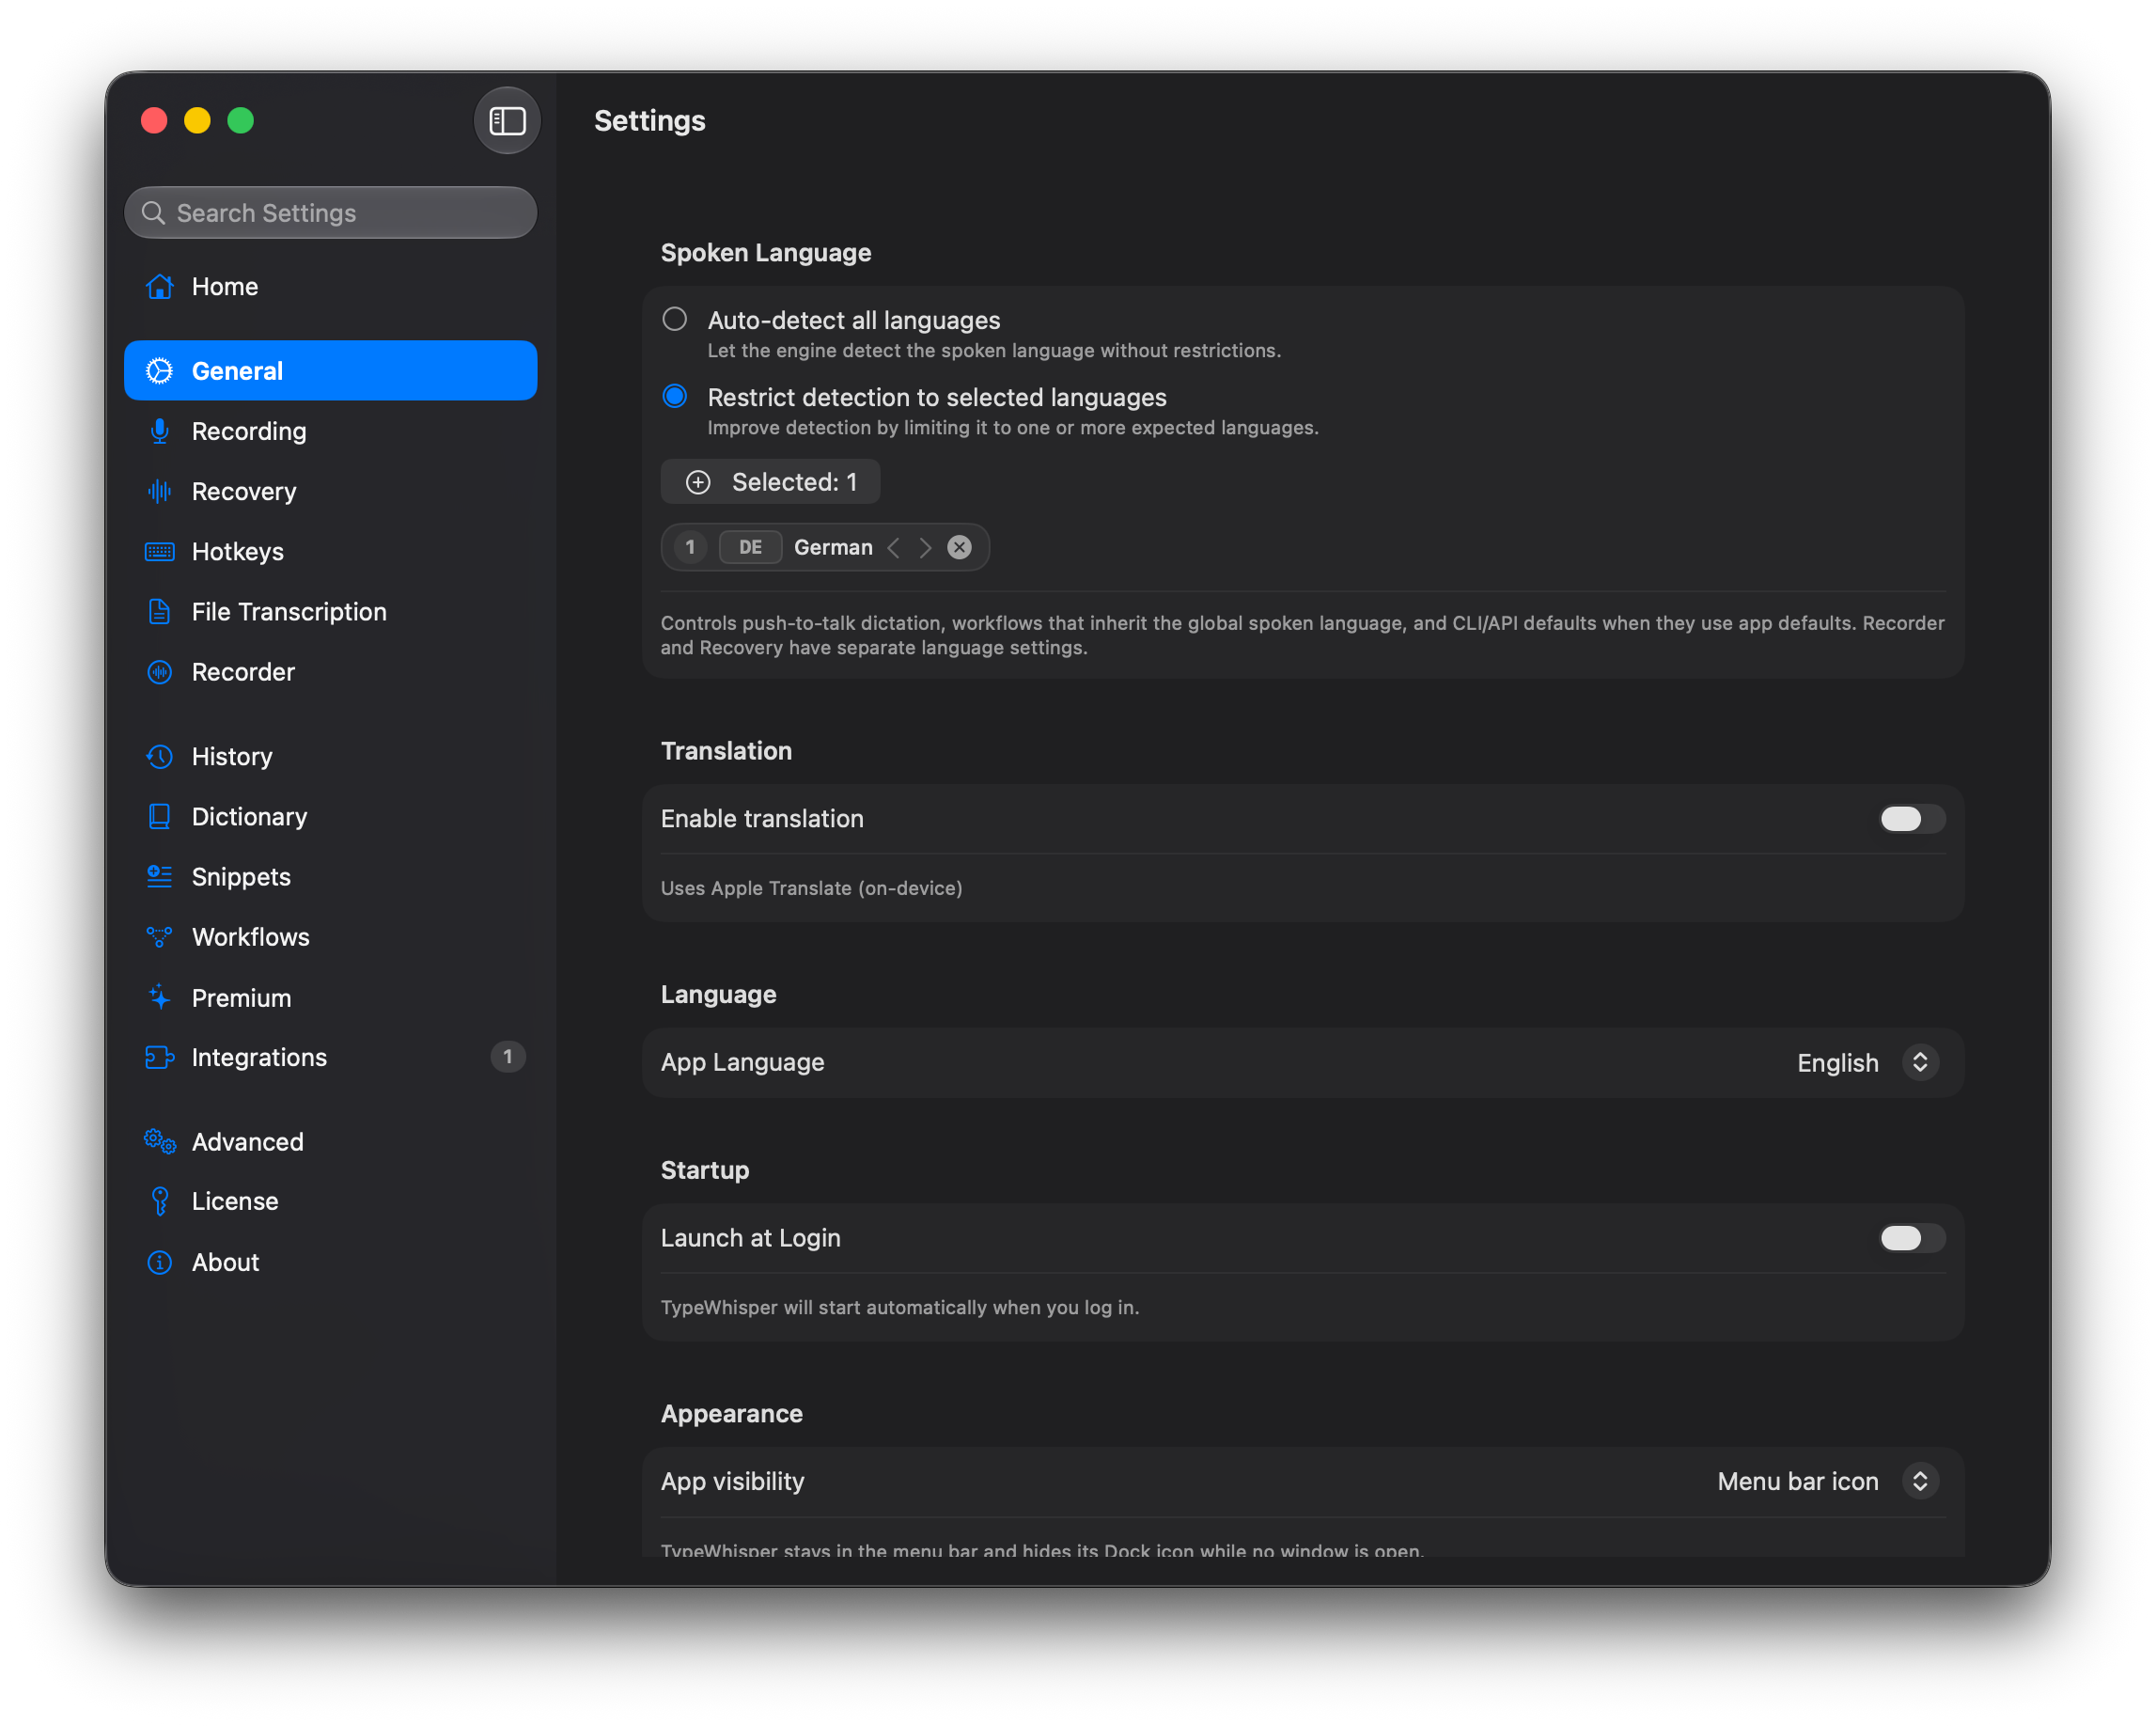Click the 'Uses Apple Translate (on-device)' note

pos(811,888)
